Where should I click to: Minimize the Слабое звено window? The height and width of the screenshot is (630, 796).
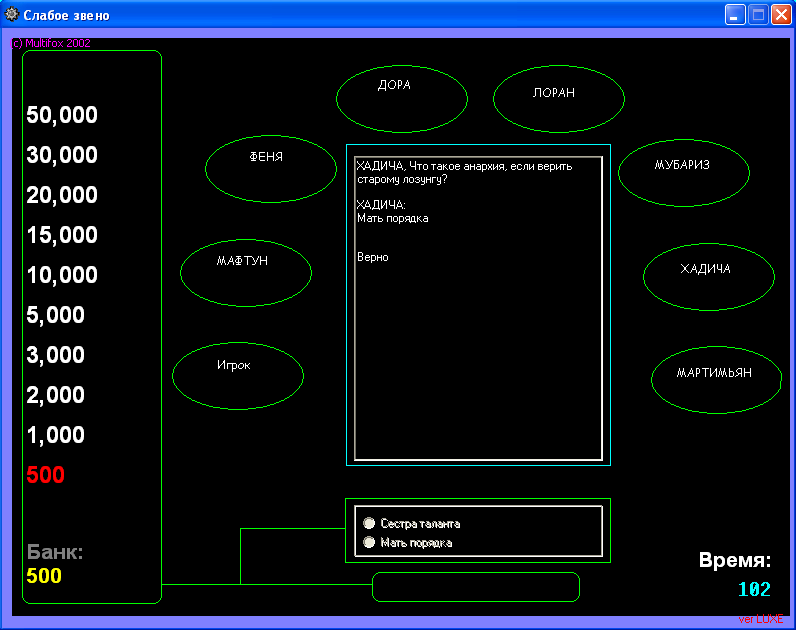tap(736, 15)
